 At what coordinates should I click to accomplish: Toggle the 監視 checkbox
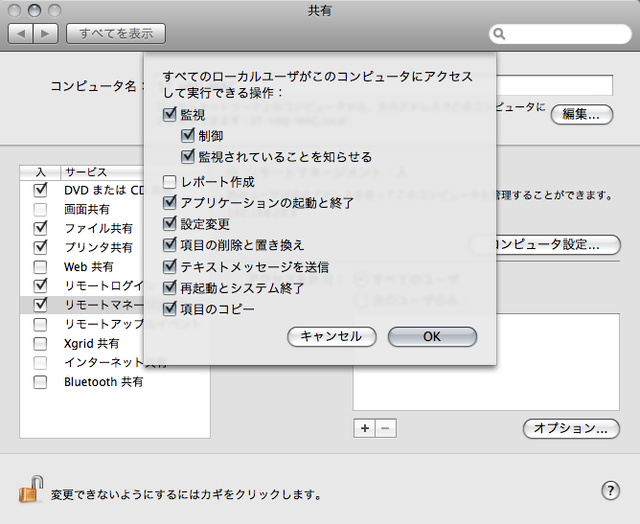170,116
